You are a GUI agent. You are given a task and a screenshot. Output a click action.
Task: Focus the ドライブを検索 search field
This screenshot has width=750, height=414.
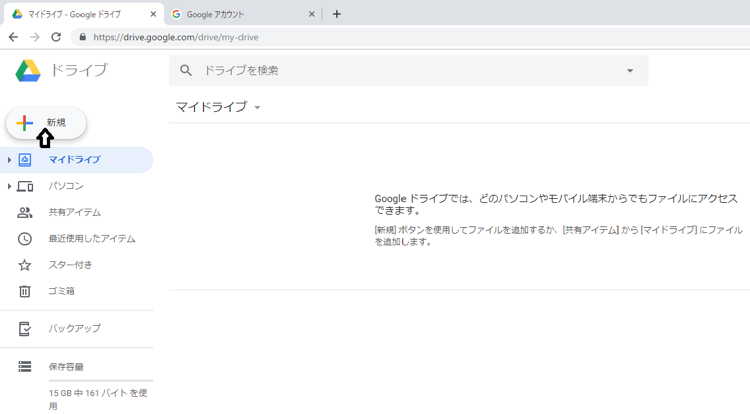tap(408, 71)
